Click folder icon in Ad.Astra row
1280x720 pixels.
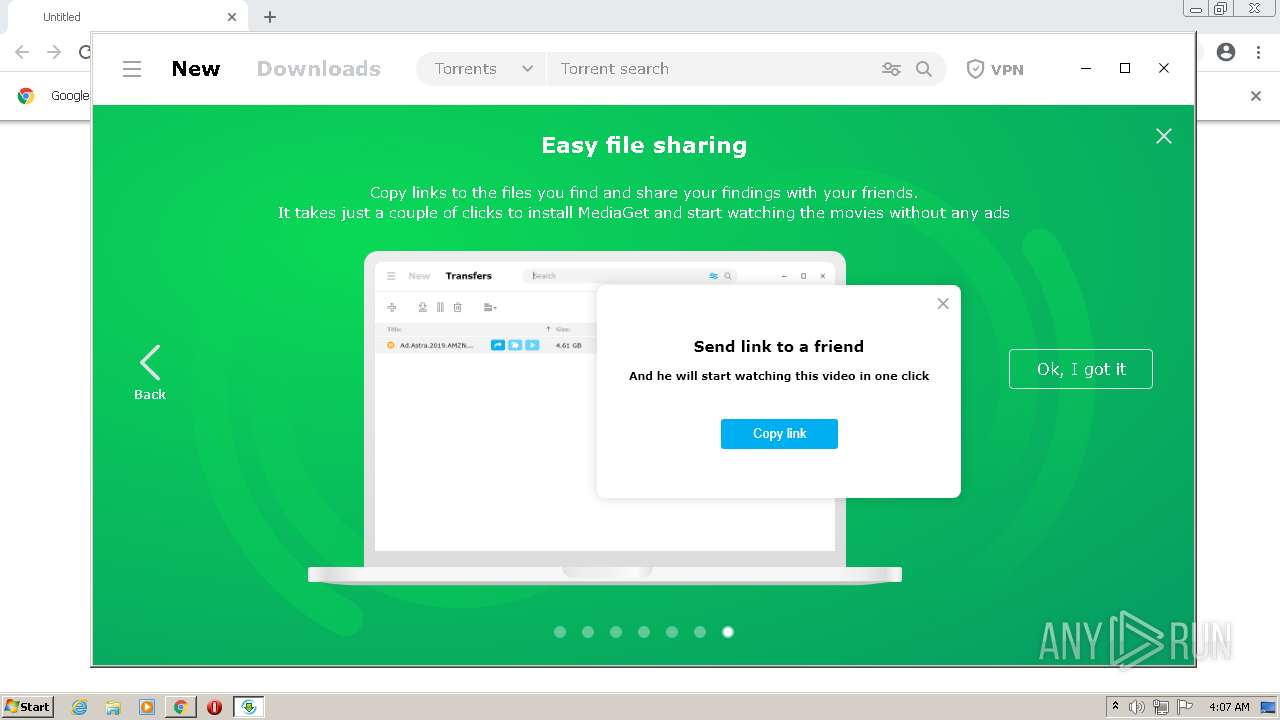pyautogui.click(x=515, y=345)
